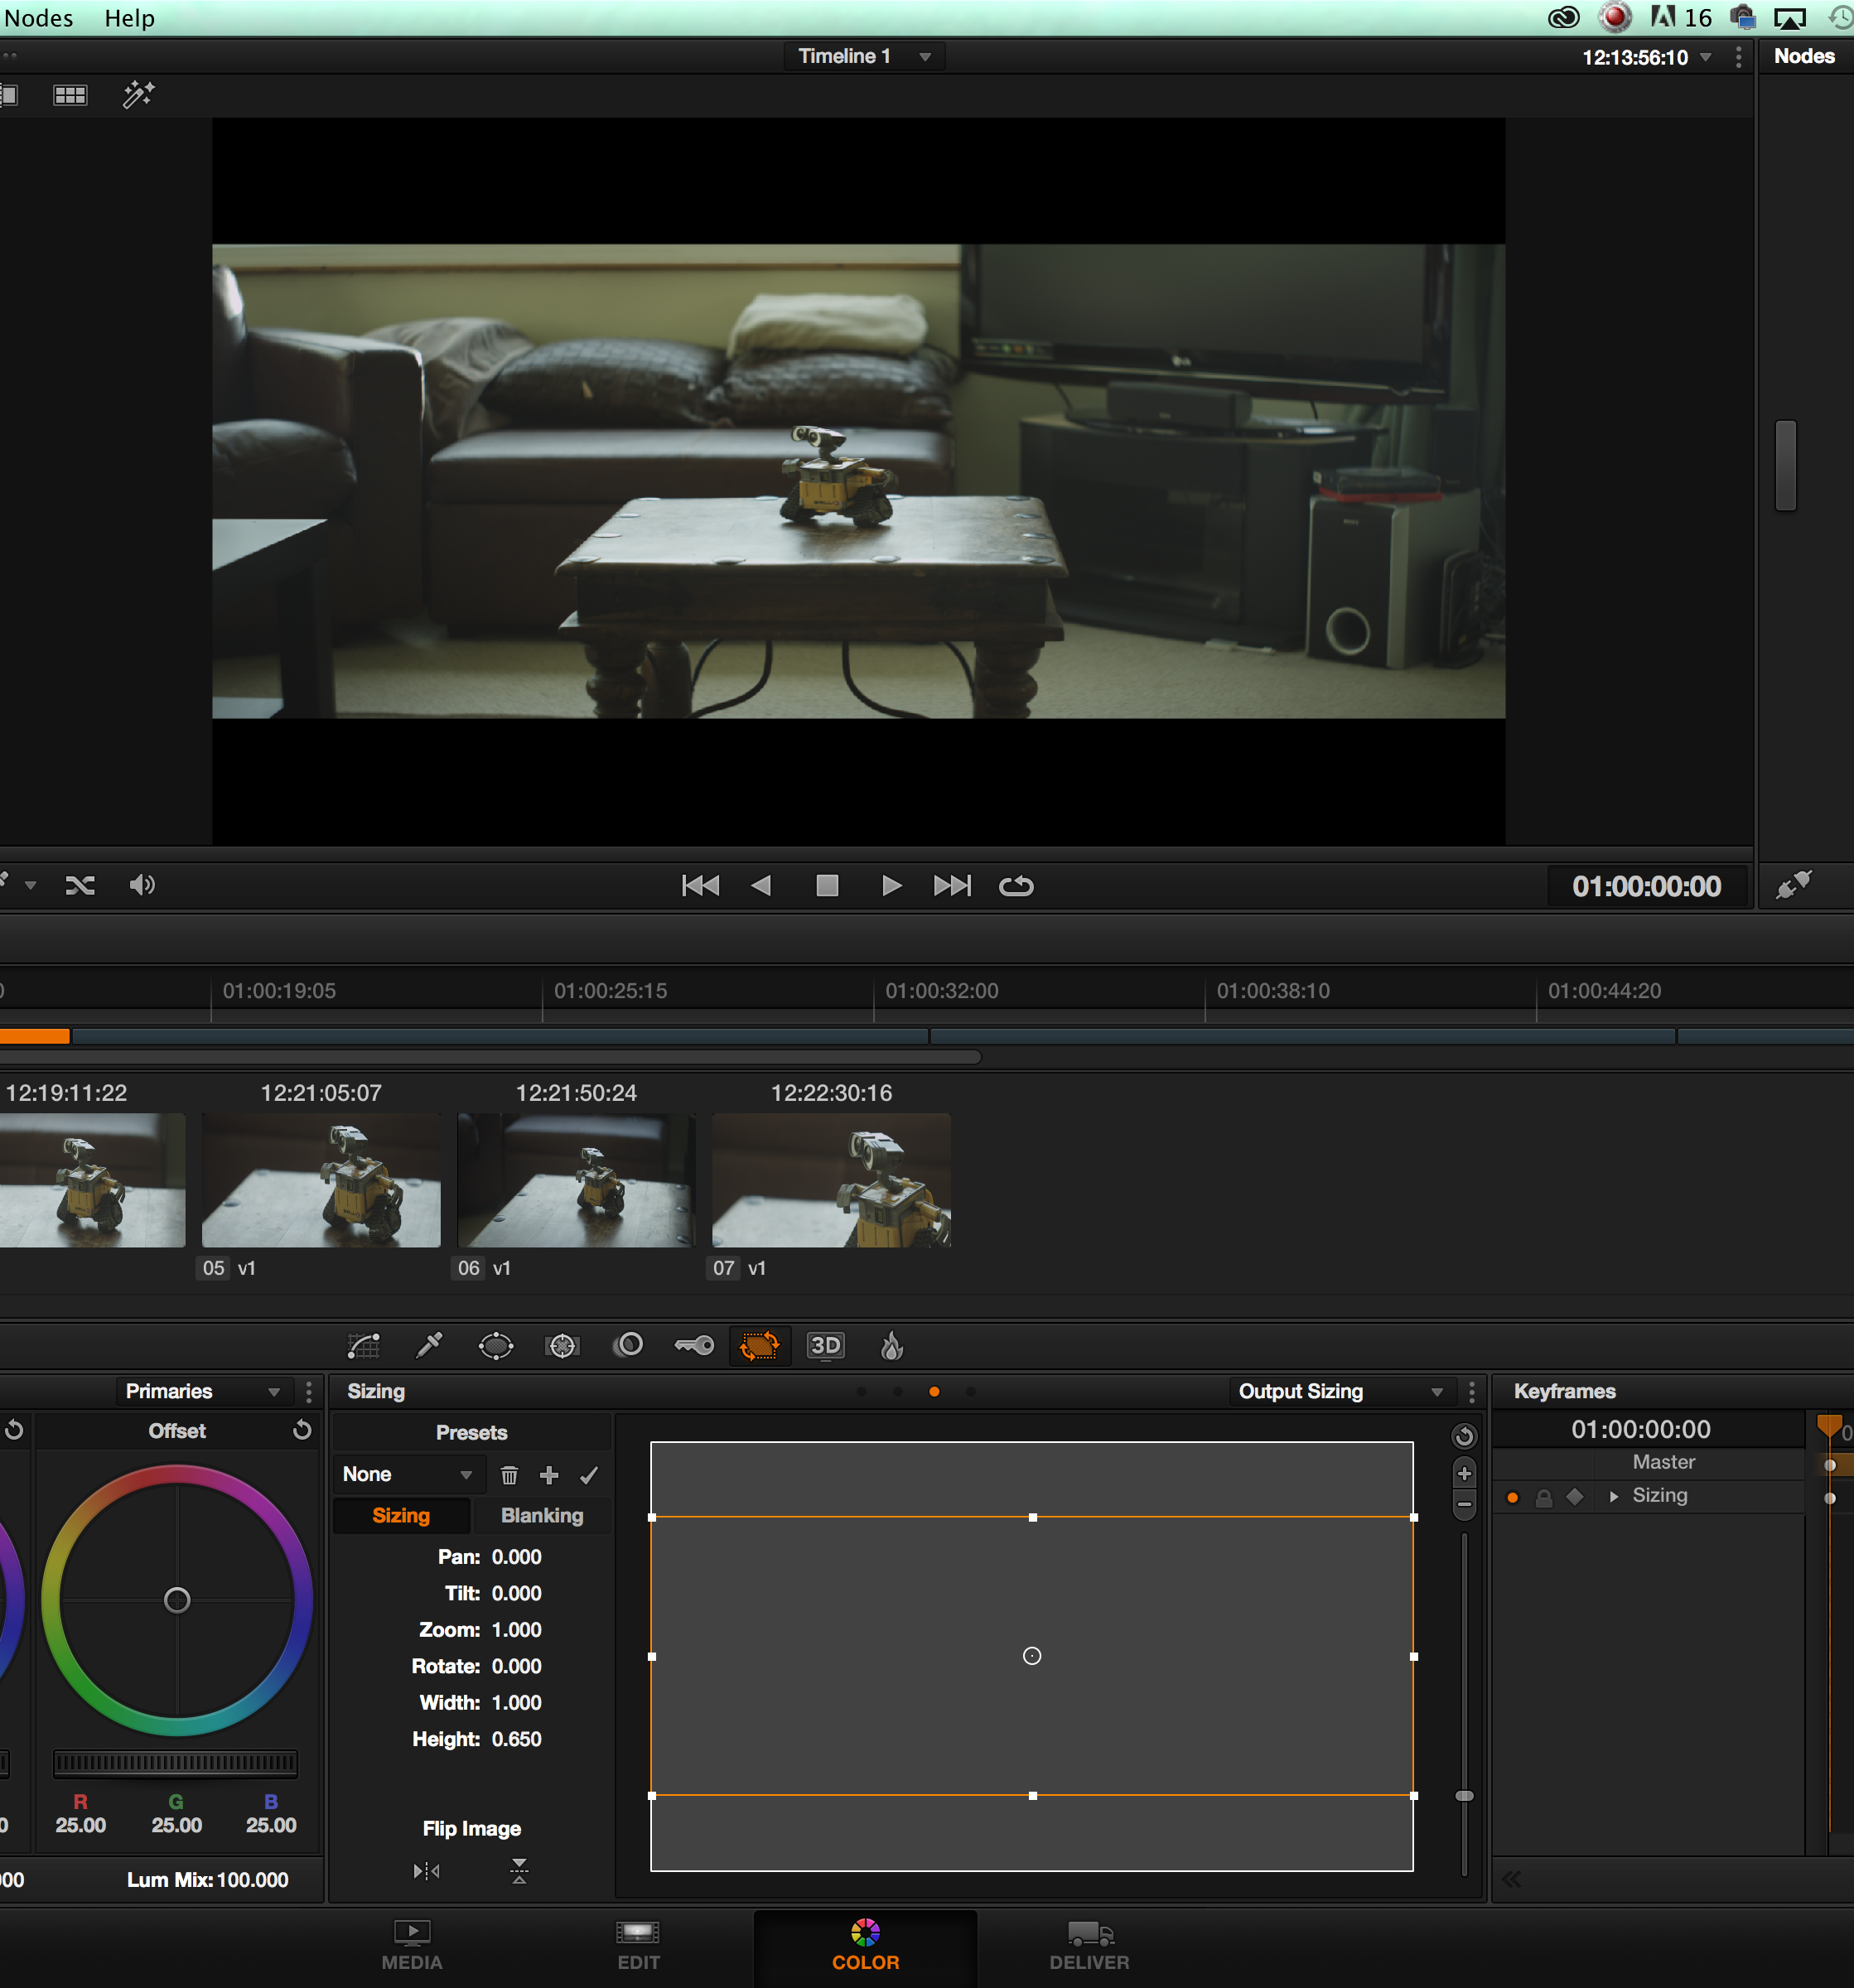The height and width of the screenshot is (1988, 1854).
Task: Toggle shuffle playback mode icon
Action: coord(80,885)
